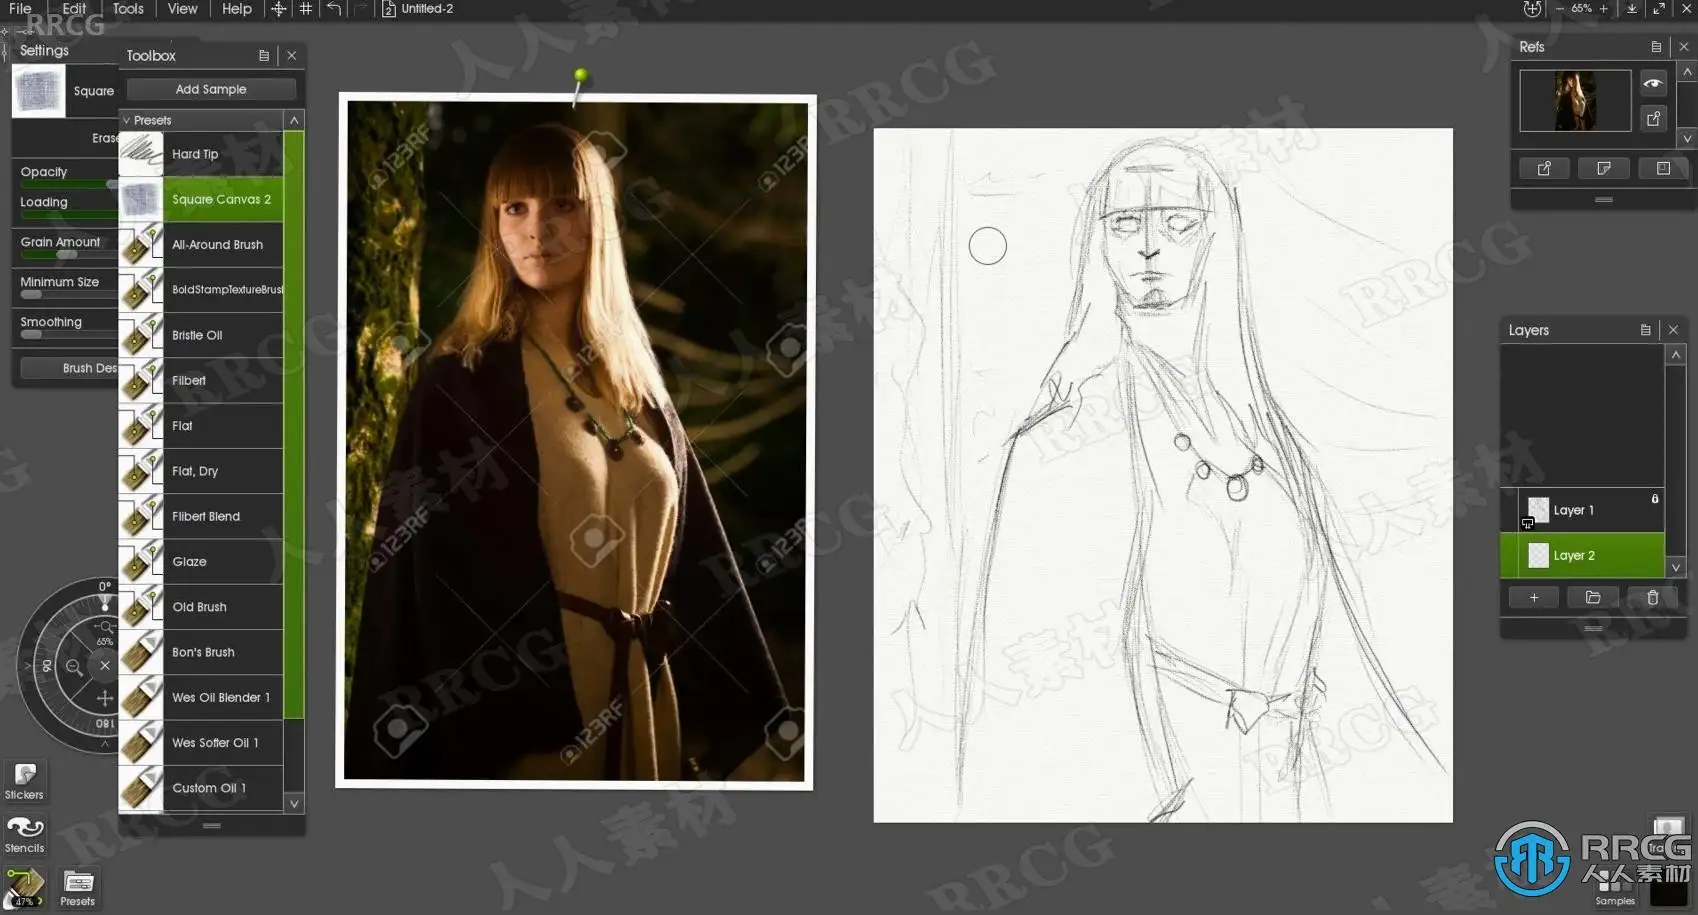Screen dimensions: 1698x915
Task: Click Layers panel scroll down arrow
Action: coord(1676,567)
